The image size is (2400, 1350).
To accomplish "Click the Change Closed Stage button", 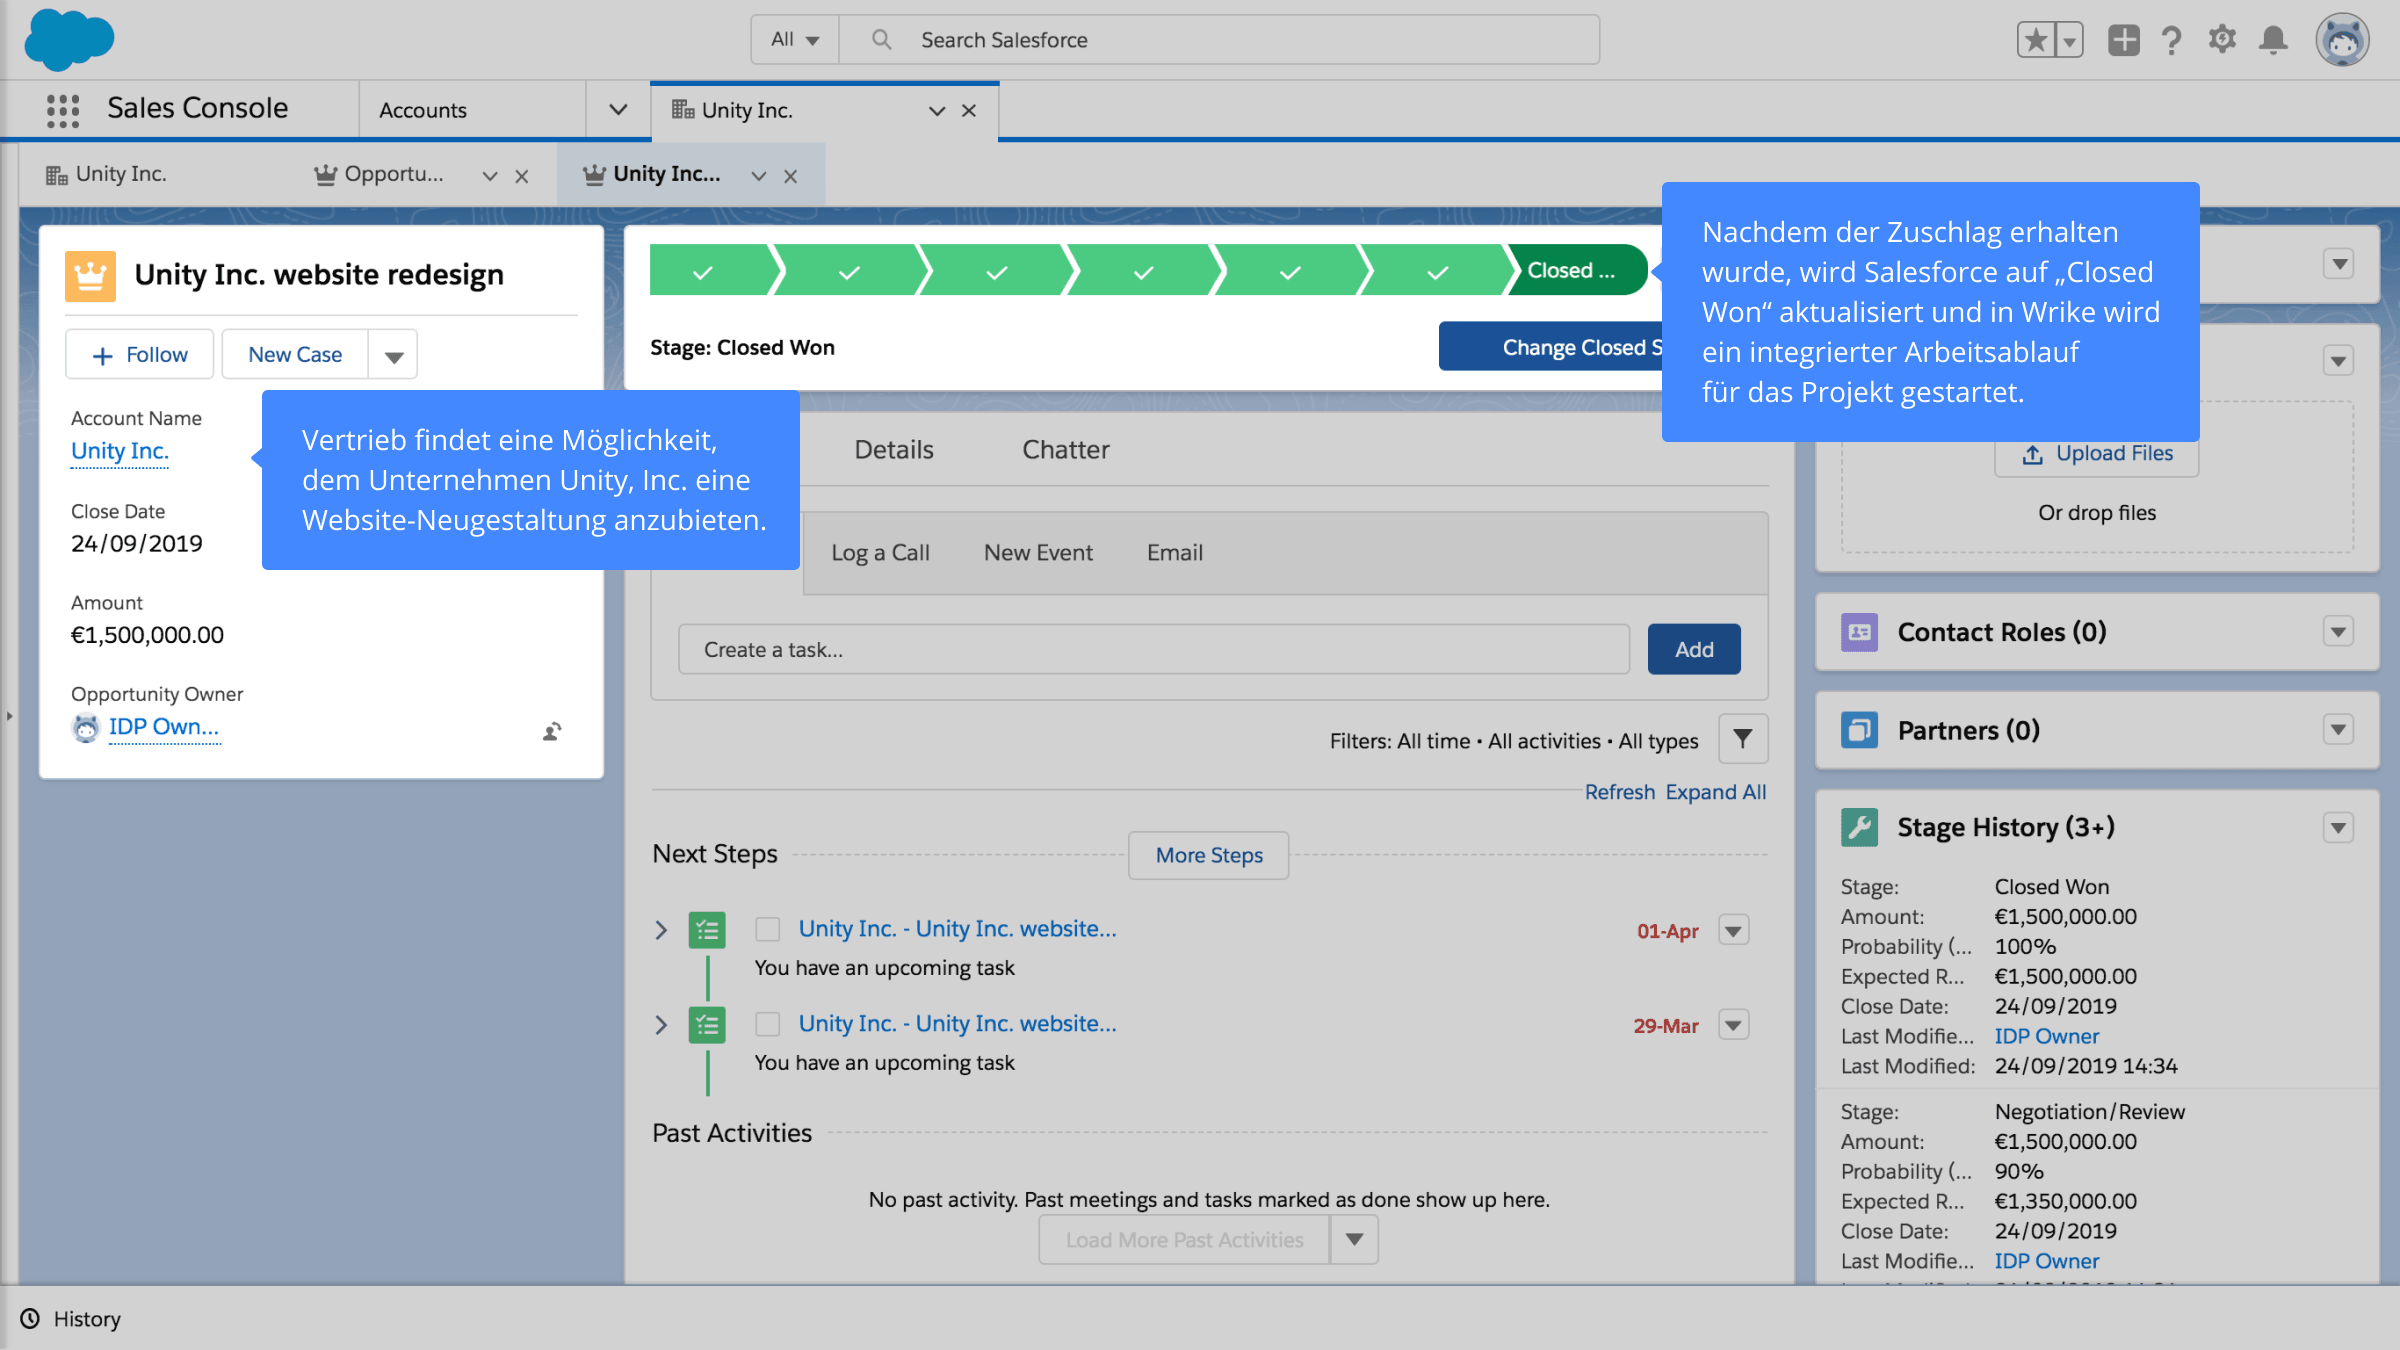I will [1551, 347].
